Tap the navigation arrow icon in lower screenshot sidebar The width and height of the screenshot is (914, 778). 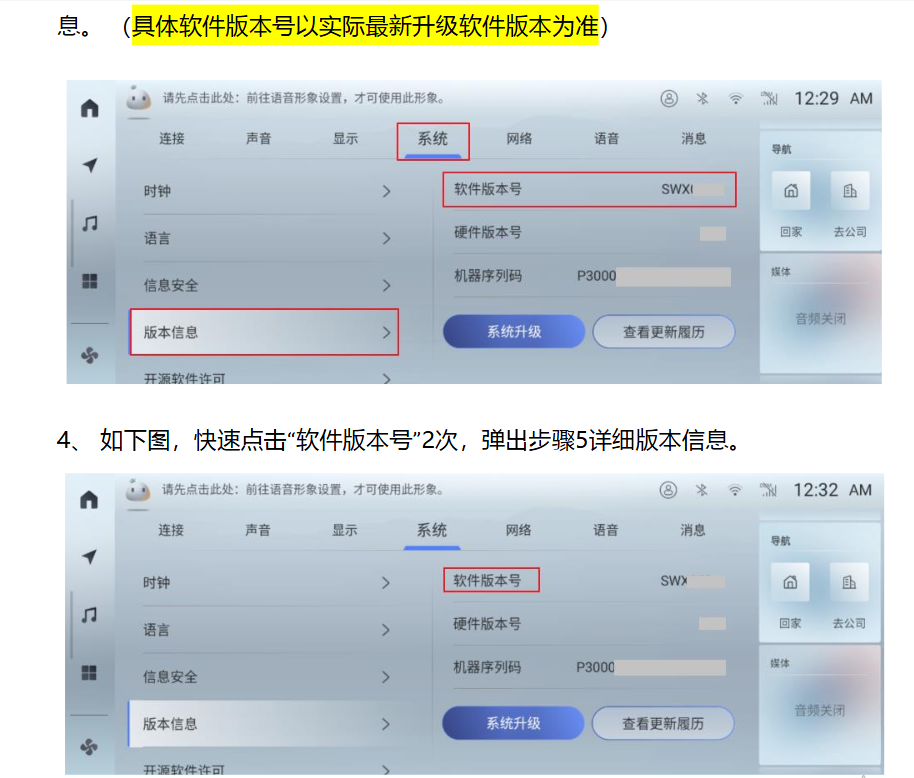click(89, 557)
